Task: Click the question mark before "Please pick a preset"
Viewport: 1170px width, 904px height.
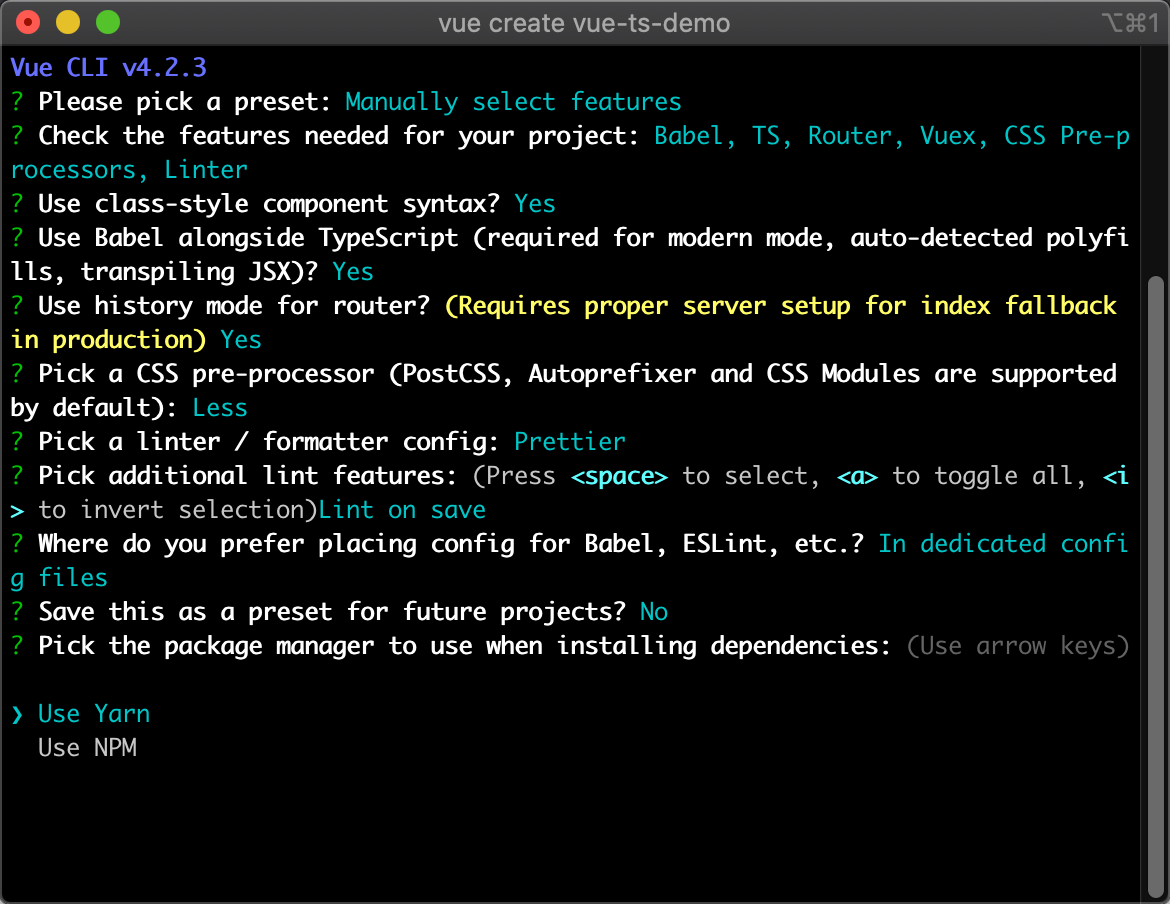Action: tap(17, 102)
